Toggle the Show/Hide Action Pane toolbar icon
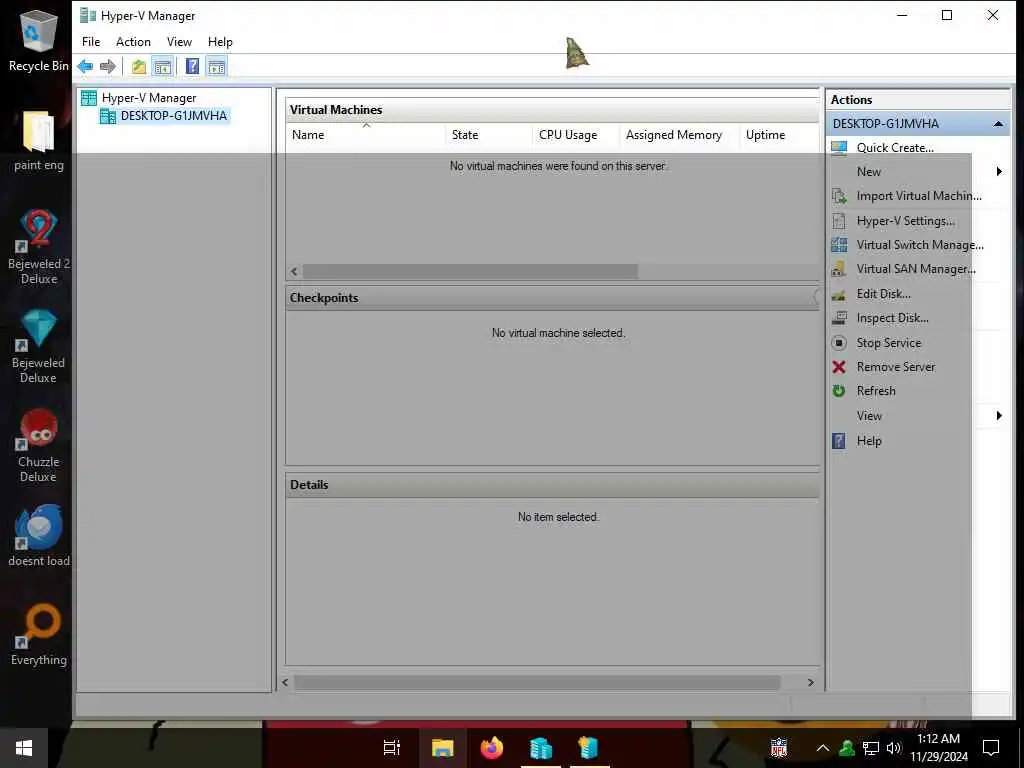Image resolution: width=1024 pixels, height=768 pixels. tap(216, 66)
